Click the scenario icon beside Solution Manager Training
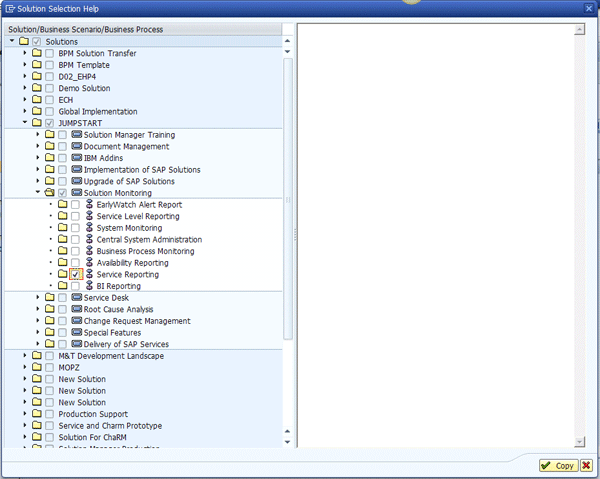This screenshot has height=479, width=600. (77, 134)
